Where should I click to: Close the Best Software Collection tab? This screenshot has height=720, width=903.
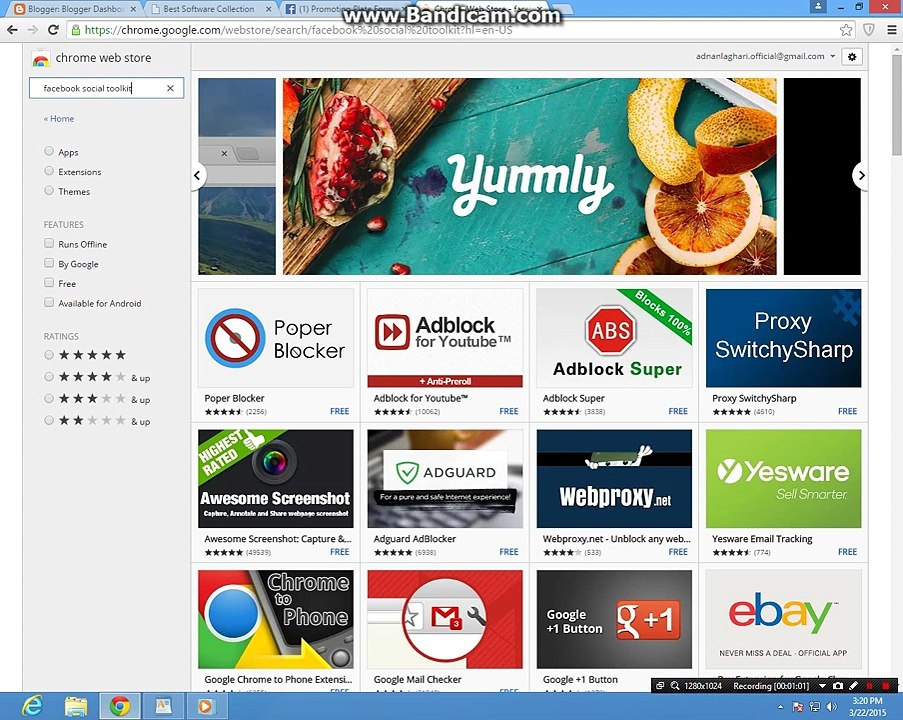269,9
